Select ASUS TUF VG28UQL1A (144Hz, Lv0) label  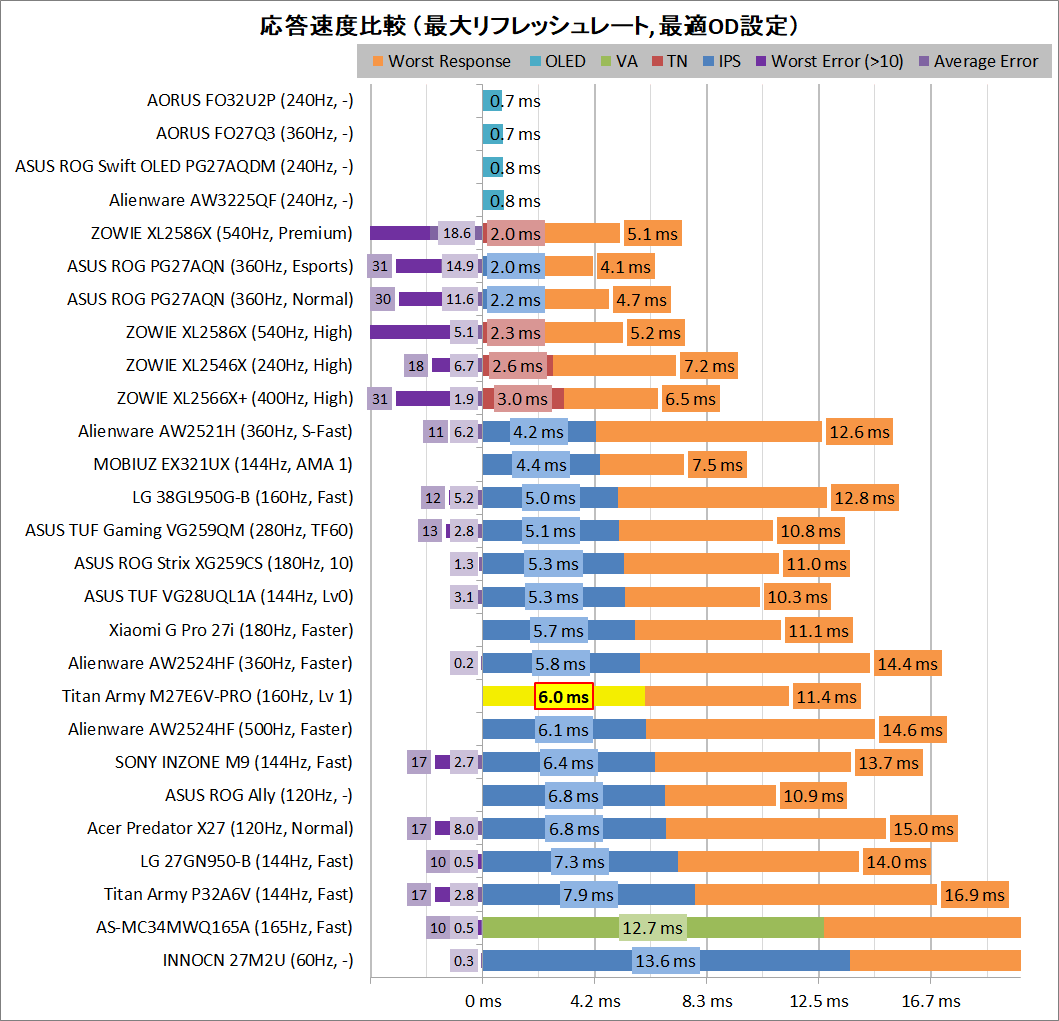[x=218, y=598]
